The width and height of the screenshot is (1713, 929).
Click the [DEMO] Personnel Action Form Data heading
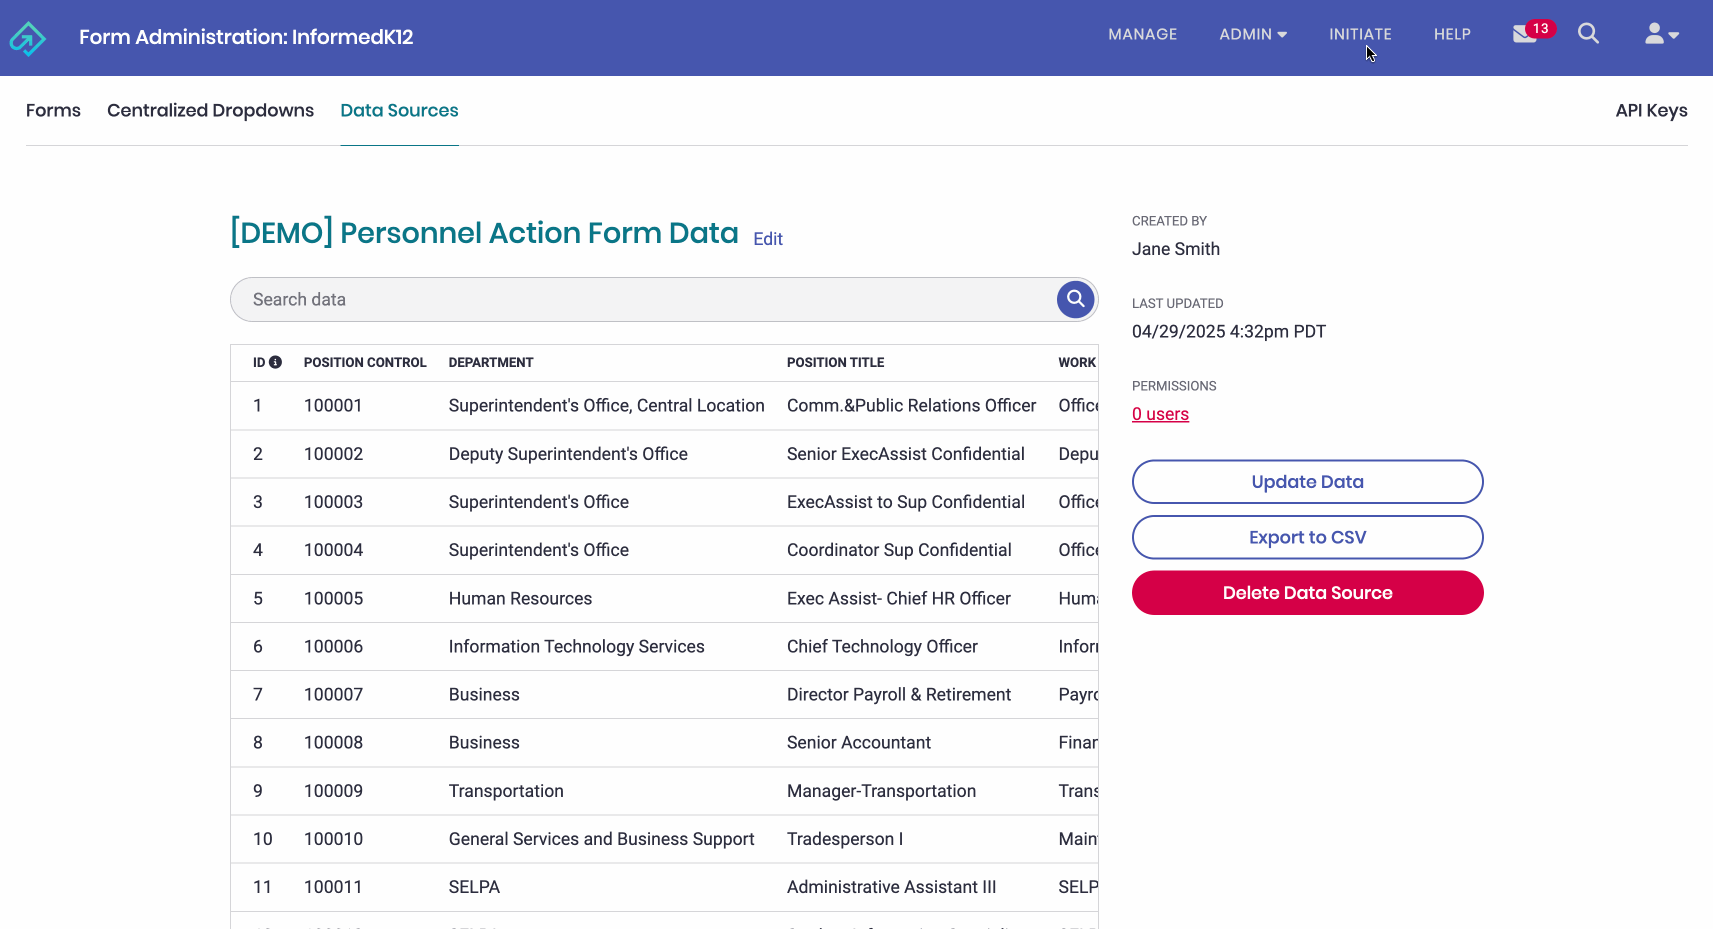tap(484, 233)
